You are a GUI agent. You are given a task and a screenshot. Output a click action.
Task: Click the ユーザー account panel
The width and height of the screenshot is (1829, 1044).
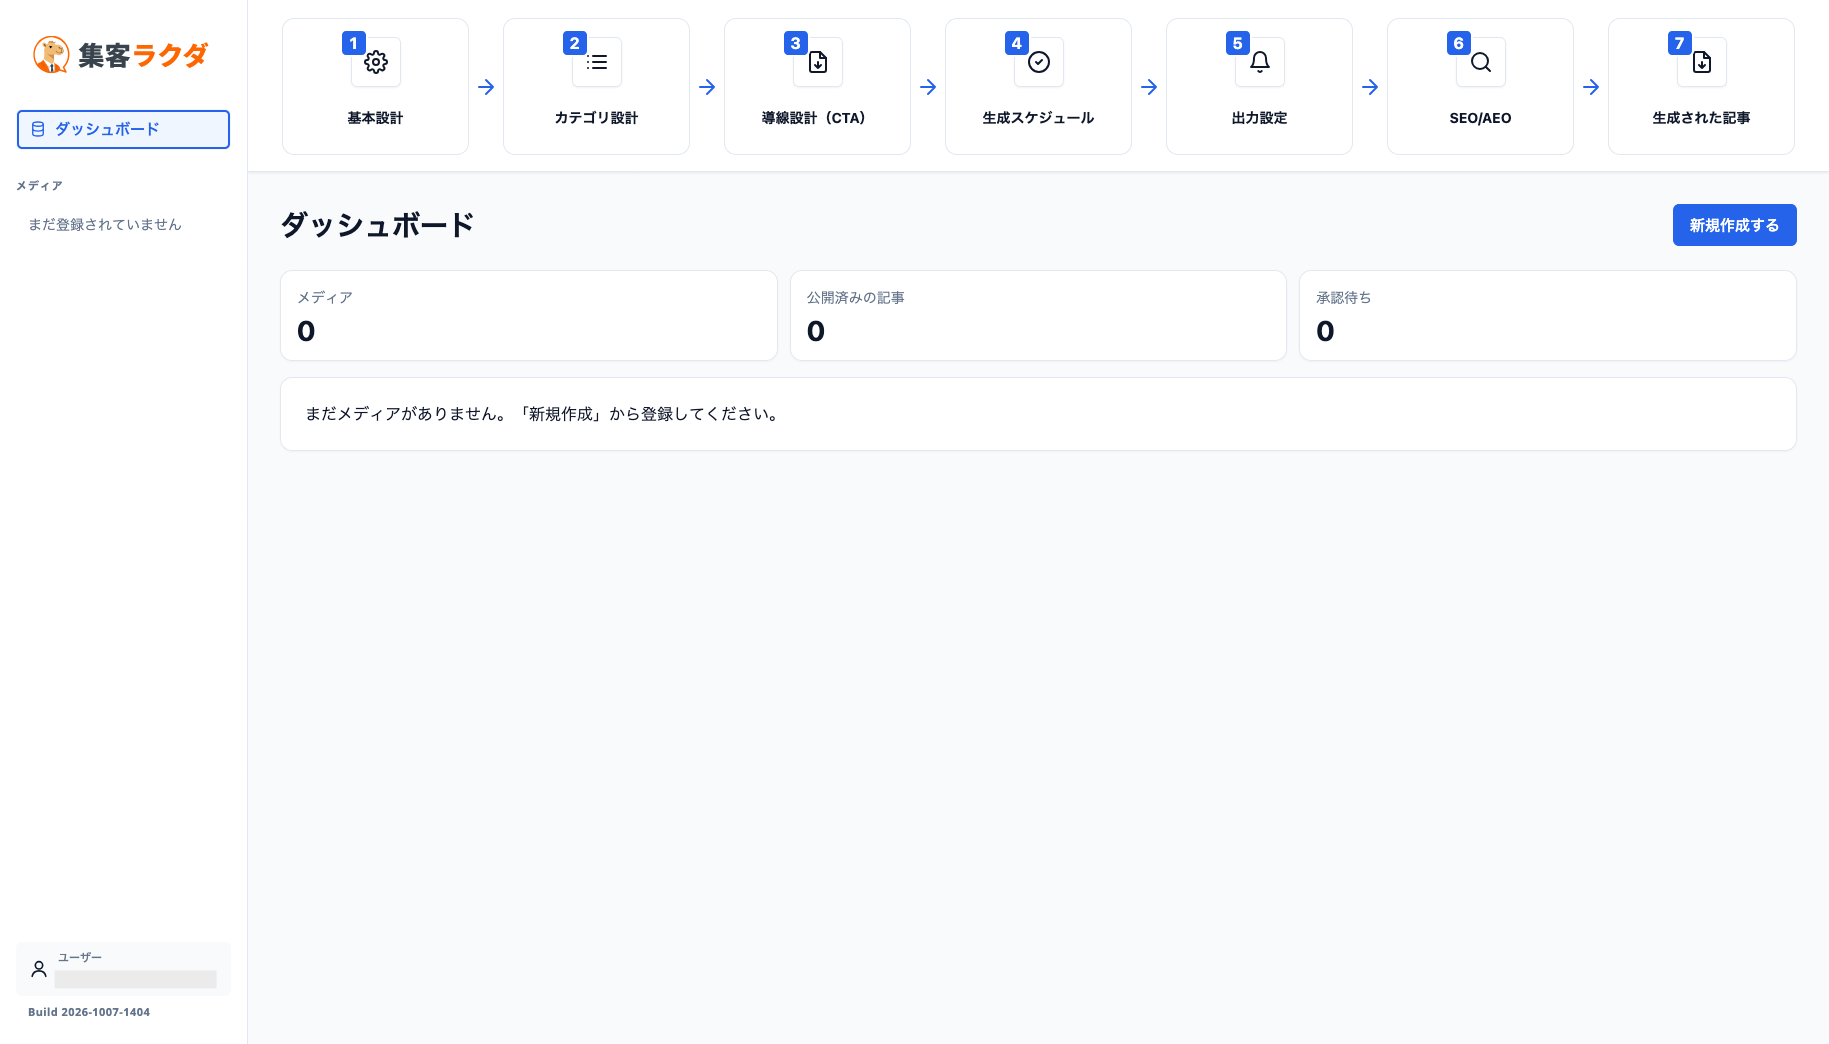[123, 969]
